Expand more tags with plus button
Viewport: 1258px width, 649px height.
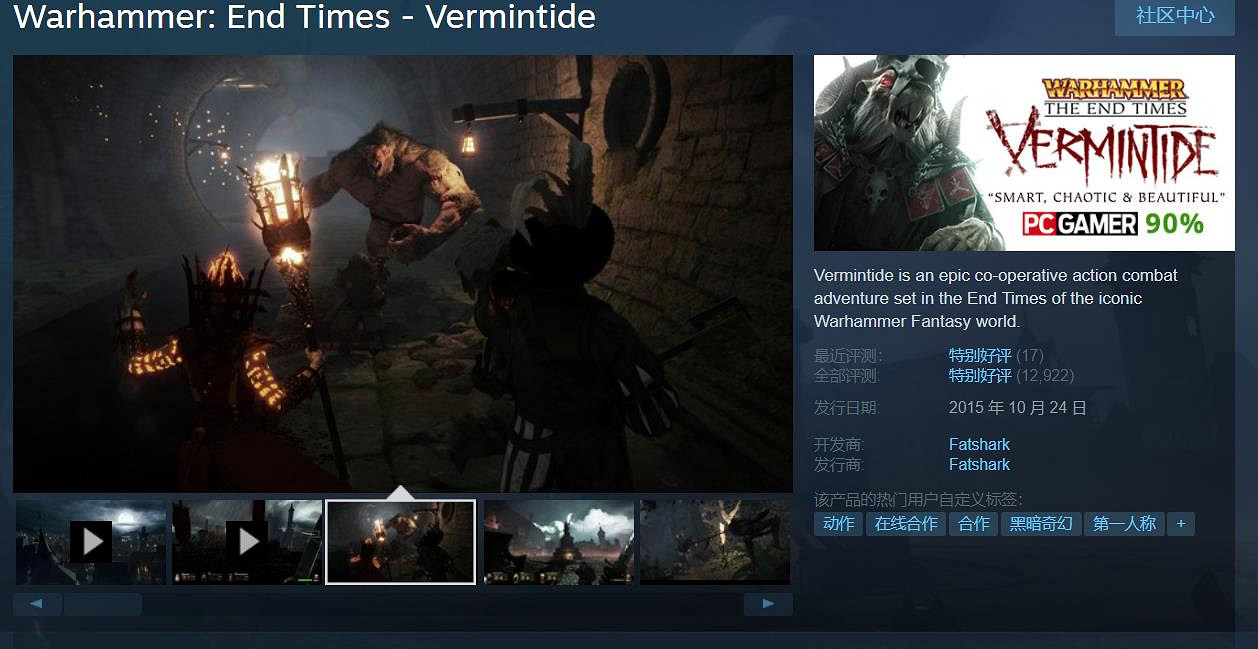tap(1181, 524)
